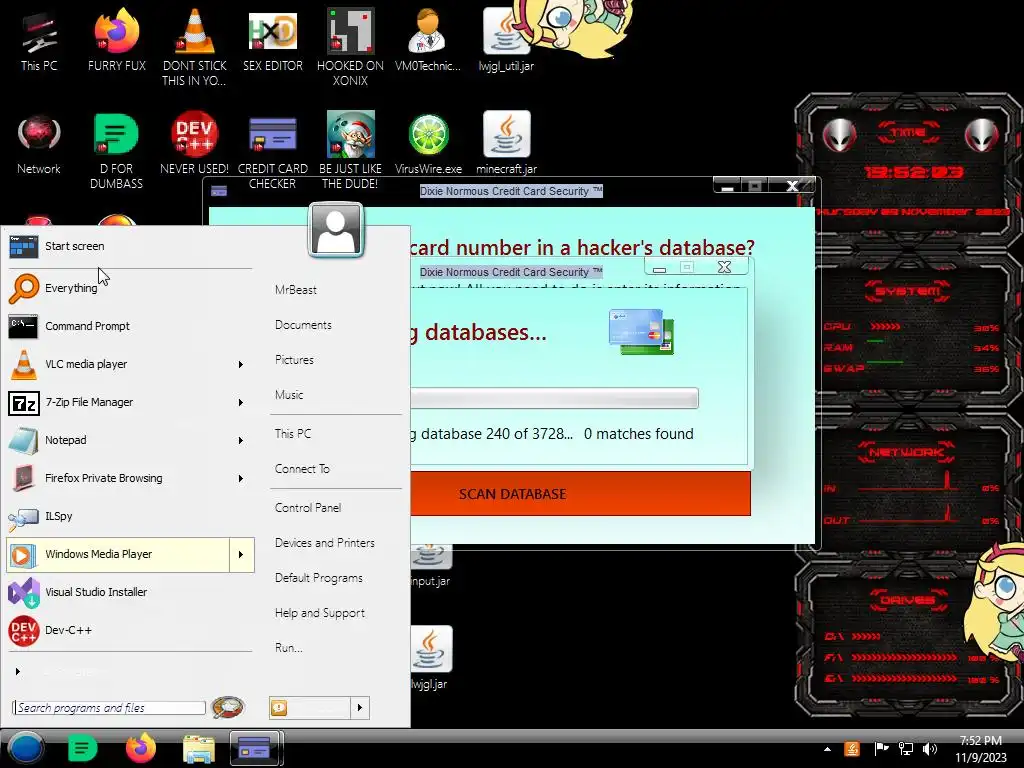The width and height of the screenshot is (1024, 768).
Task: Click credit card checker taskbar button
Action: tap(255, 748)
